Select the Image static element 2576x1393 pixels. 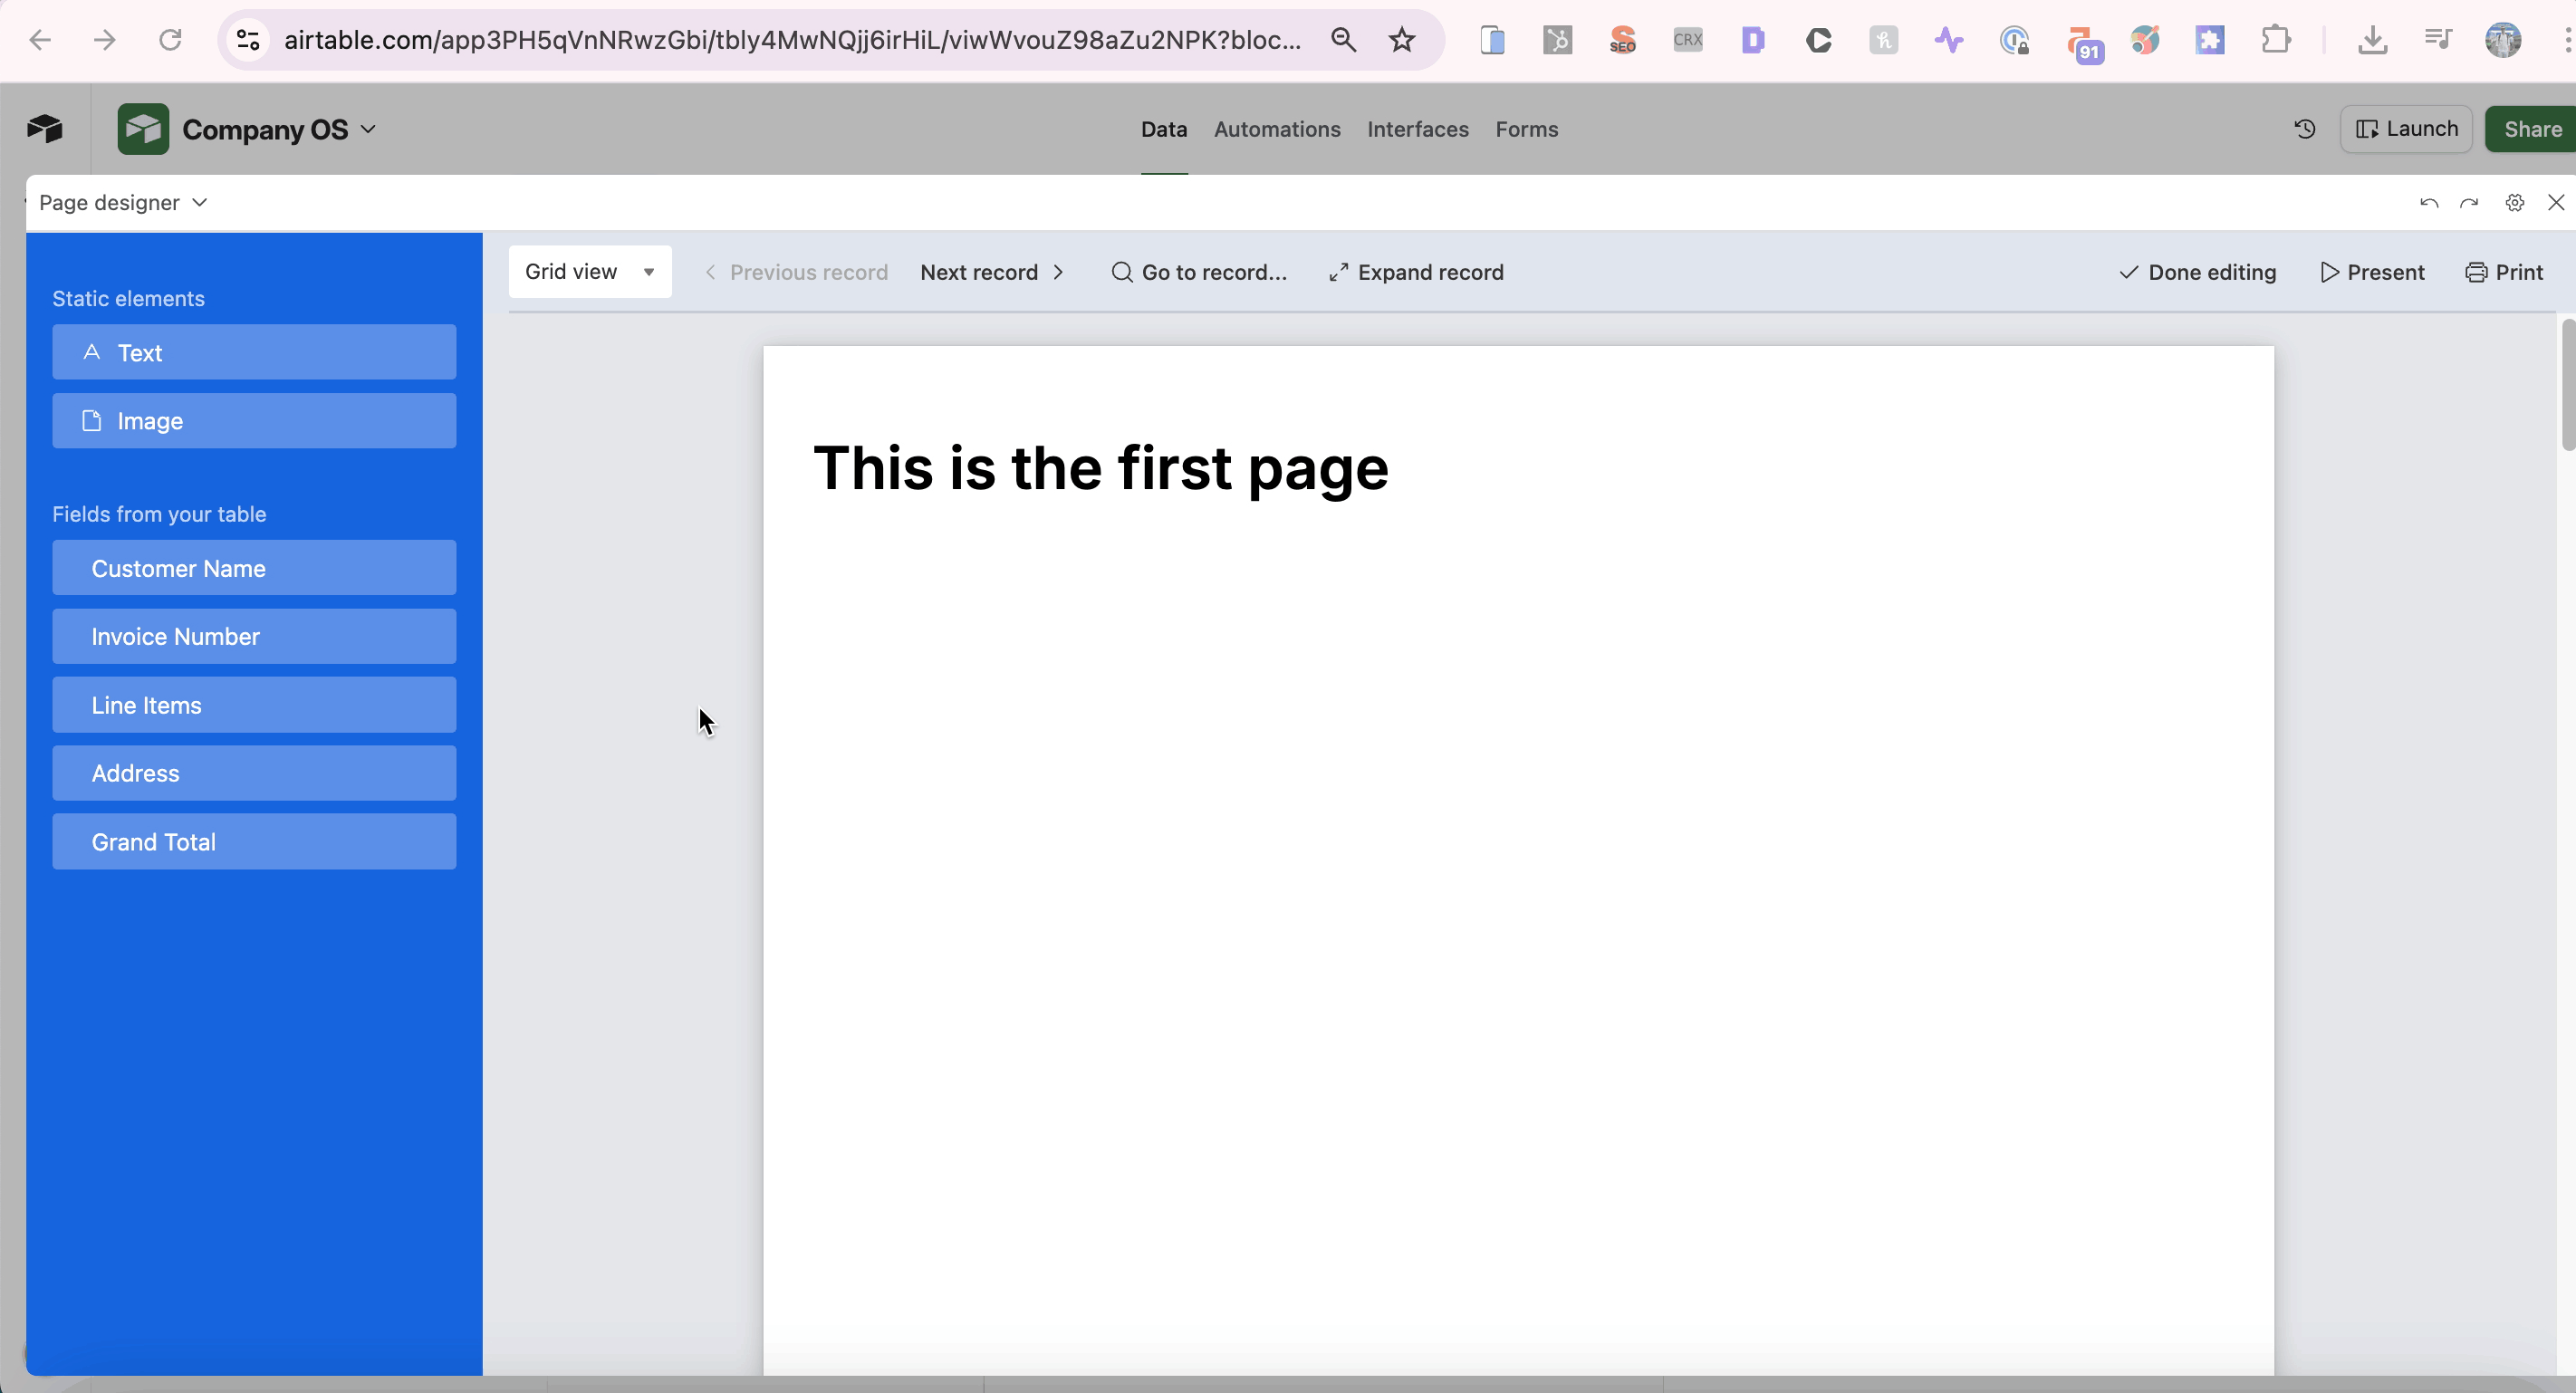[254, 420]
